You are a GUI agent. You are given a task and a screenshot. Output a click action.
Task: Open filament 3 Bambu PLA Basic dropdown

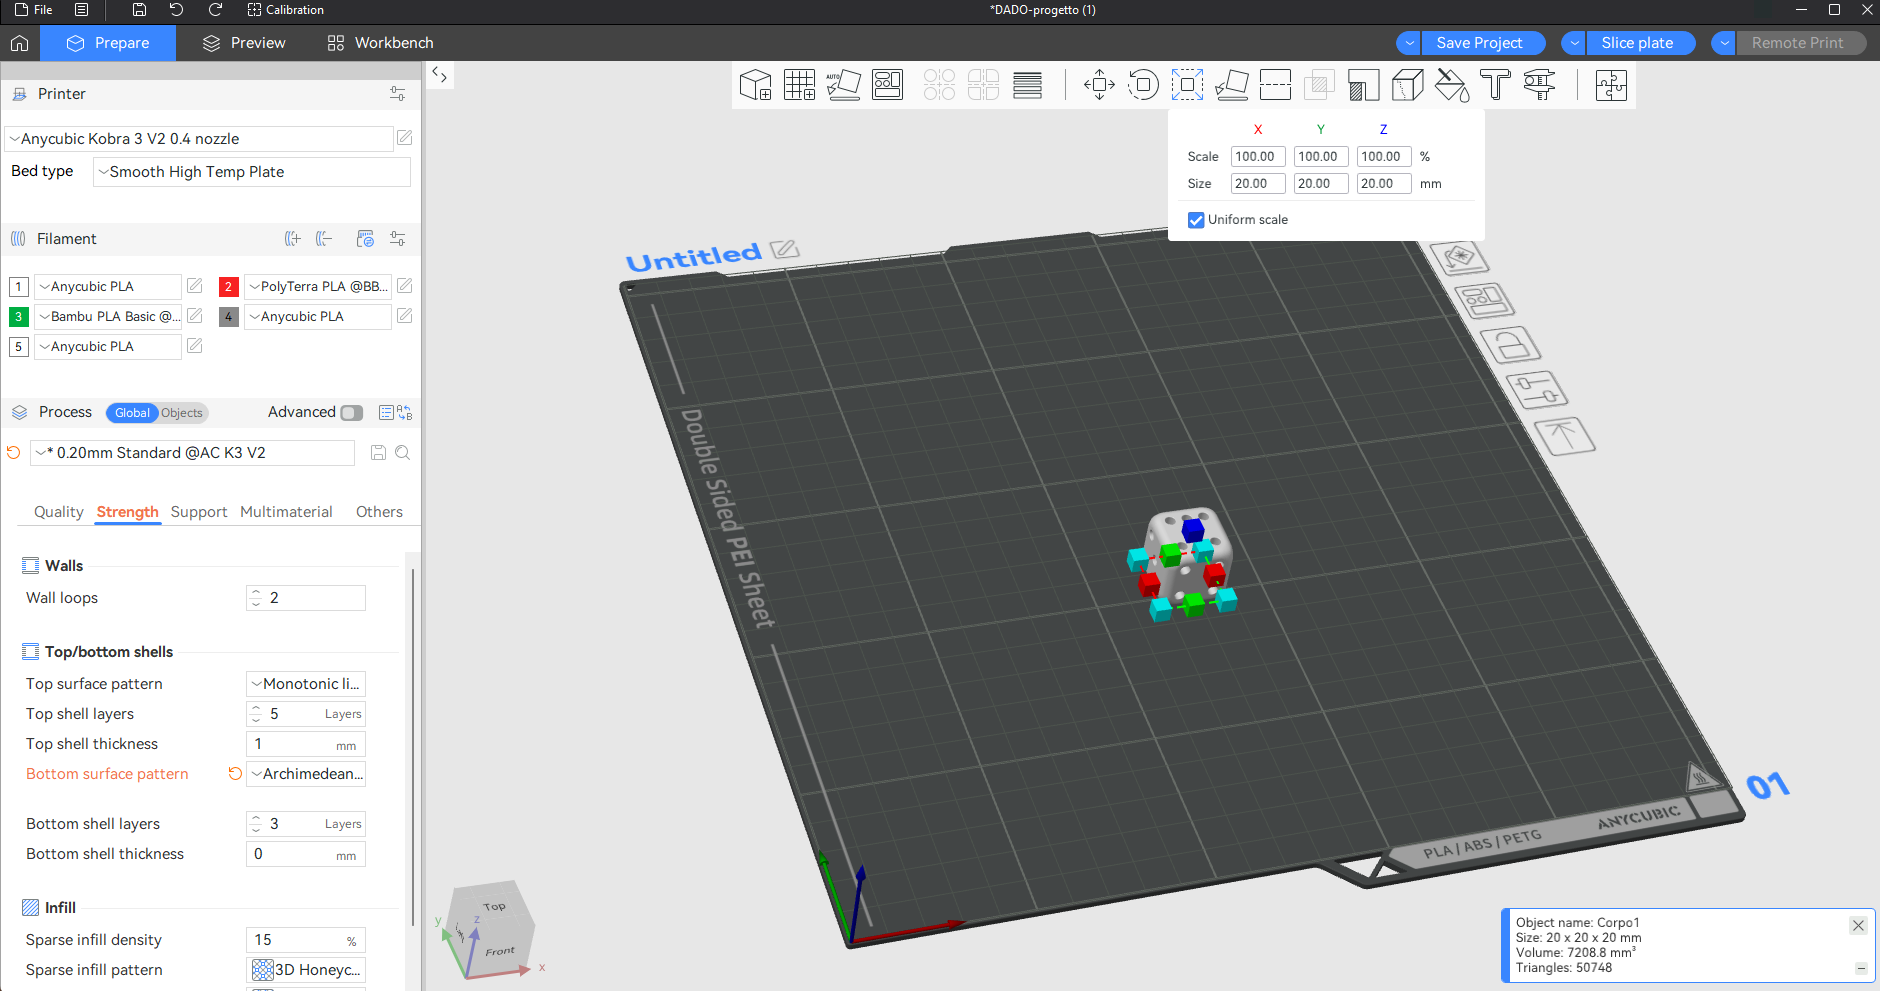click(x=108, y=317)
